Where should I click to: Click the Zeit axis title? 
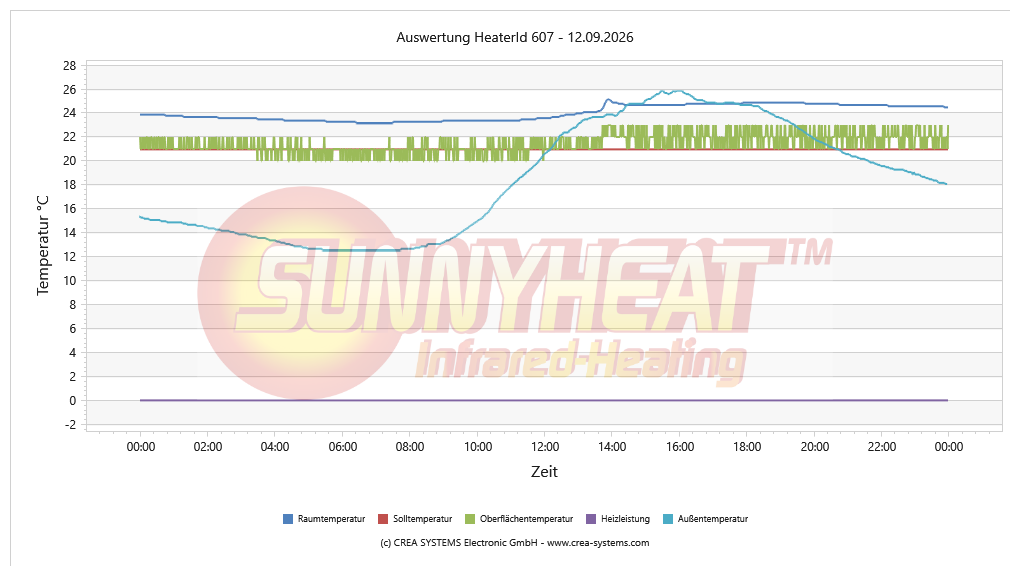click(x=544, y=472)
